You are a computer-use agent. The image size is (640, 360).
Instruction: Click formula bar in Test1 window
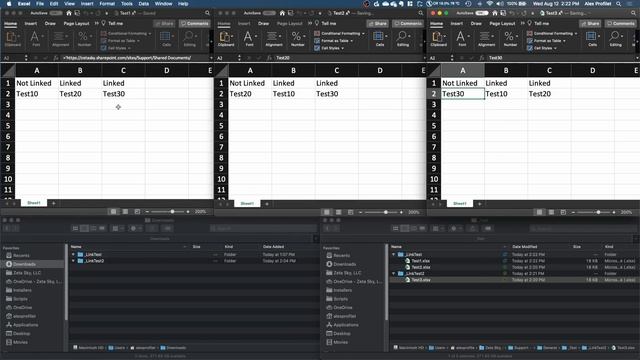tap(136, 58)
